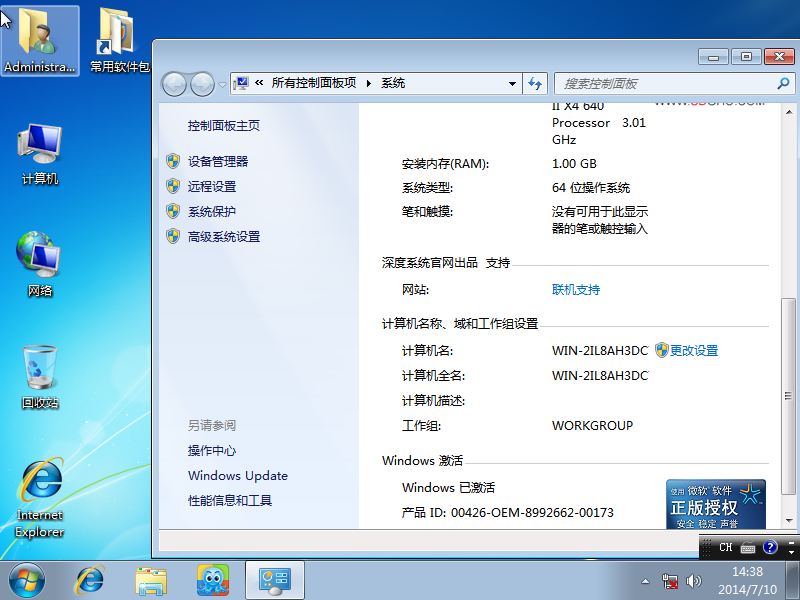Open Windows Explorer from the taskbar
The width and height of the screenshot is (800, 600).
tap(151, 581)
